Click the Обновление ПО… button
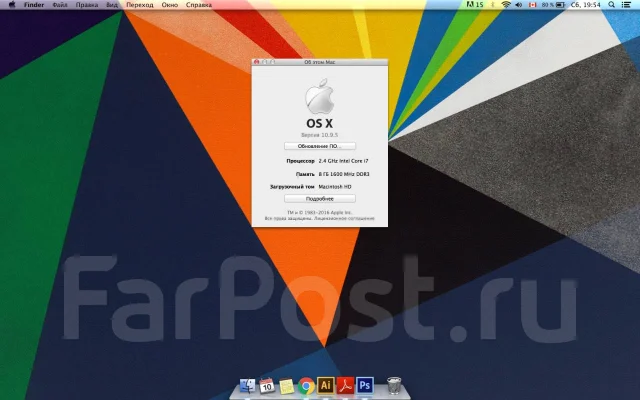 coord(320,146)
